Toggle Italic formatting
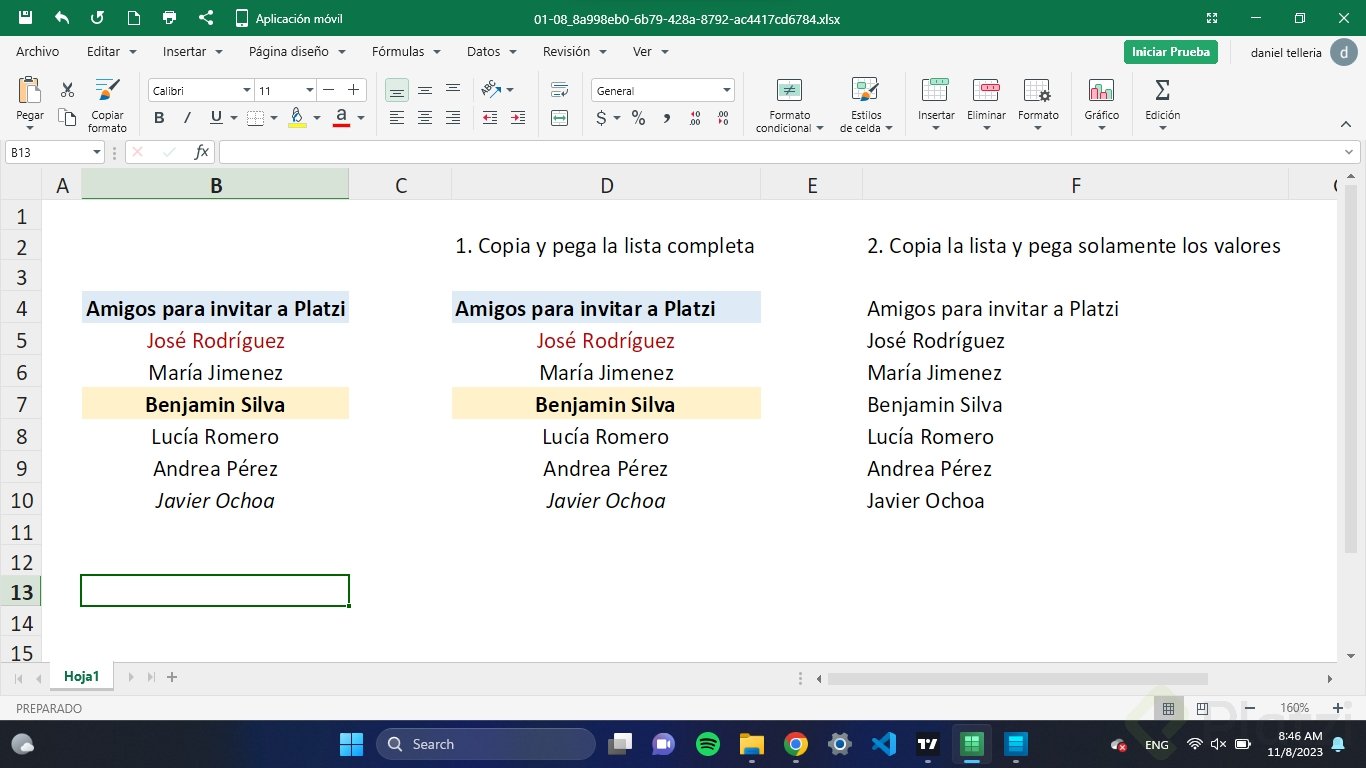Viewport: 1366px width, 768px height. 187,118
